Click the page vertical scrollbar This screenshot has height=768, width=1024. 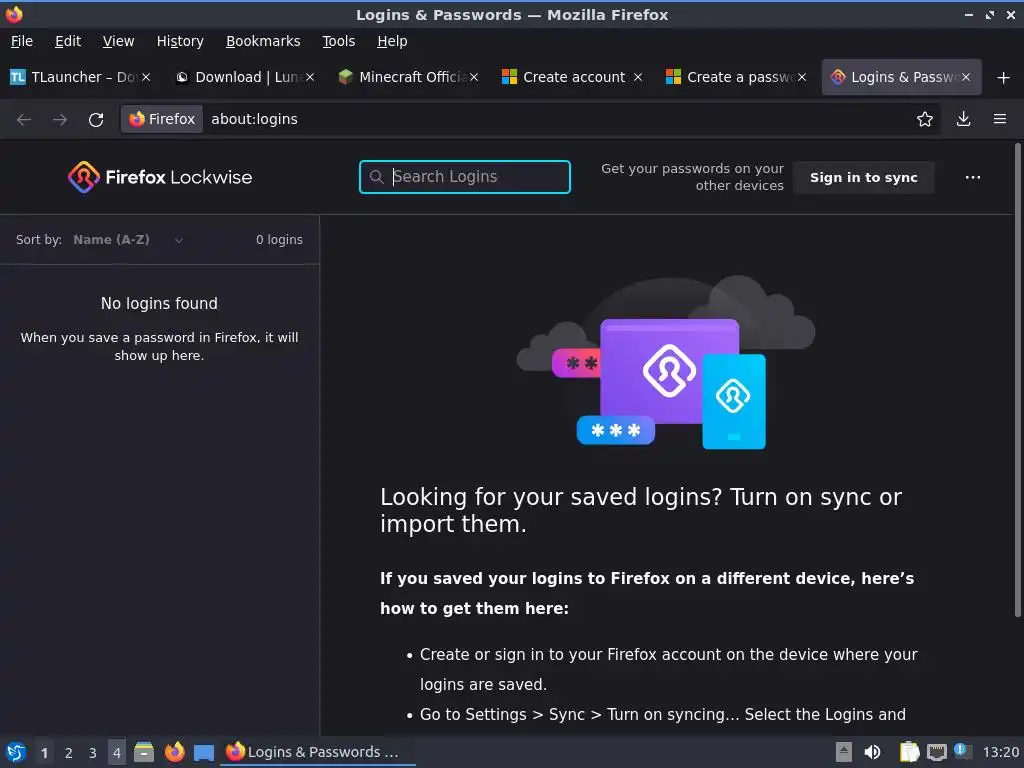[x=1017, y=379]
